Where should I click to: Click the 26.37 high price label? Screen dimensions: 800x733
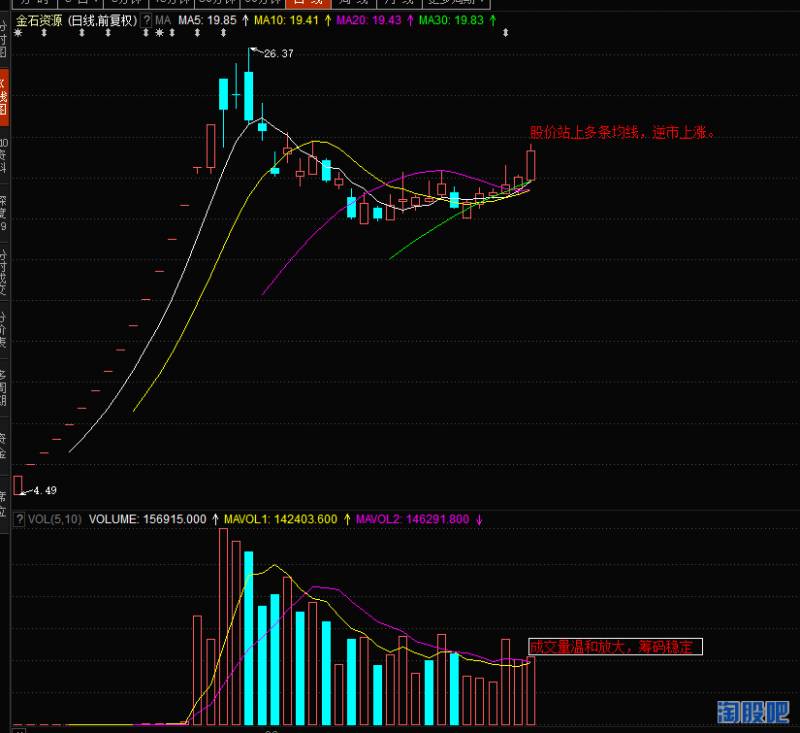pos(279,54)
